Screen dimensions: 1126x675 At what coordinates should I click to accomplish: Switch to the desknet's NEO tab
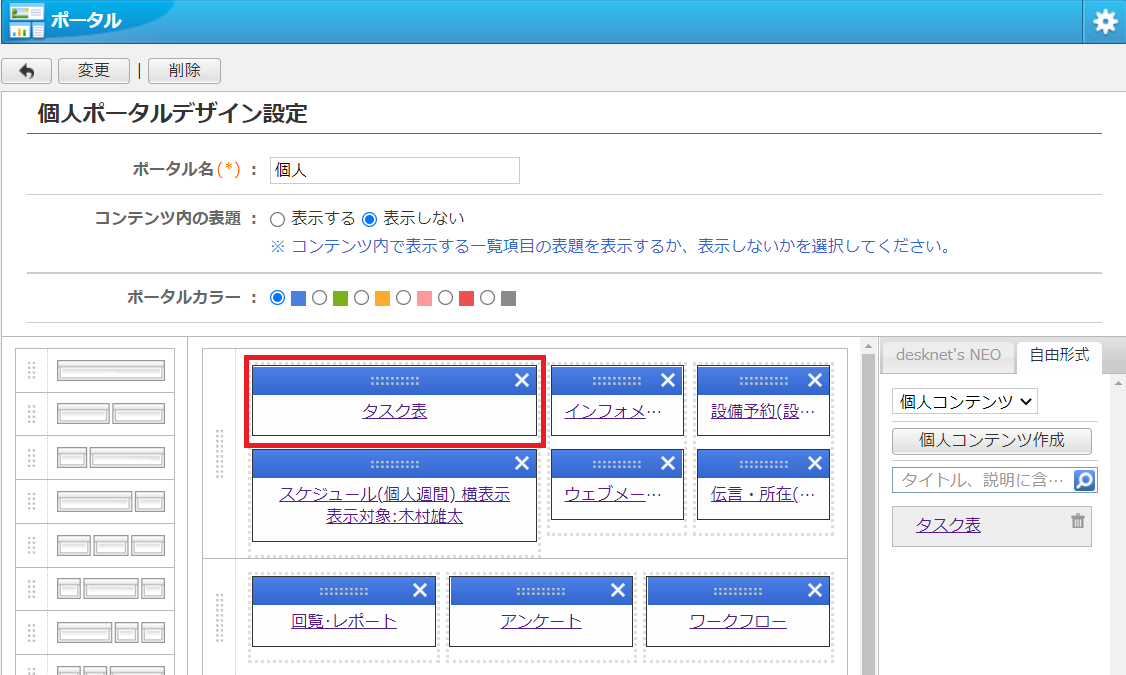[x=948, y=355]
